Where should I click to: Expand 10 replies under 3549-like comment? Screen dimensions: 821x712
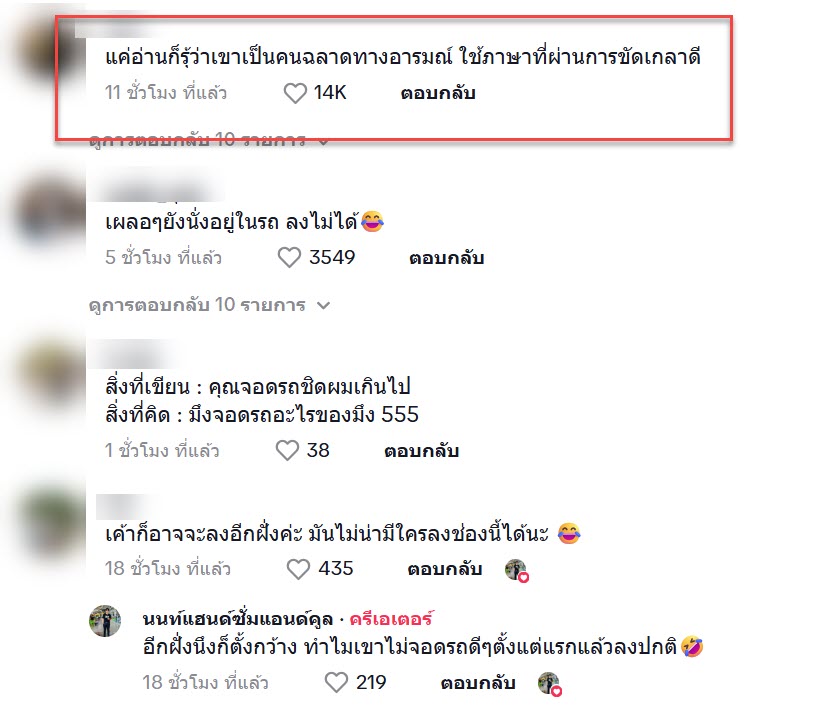209,305
